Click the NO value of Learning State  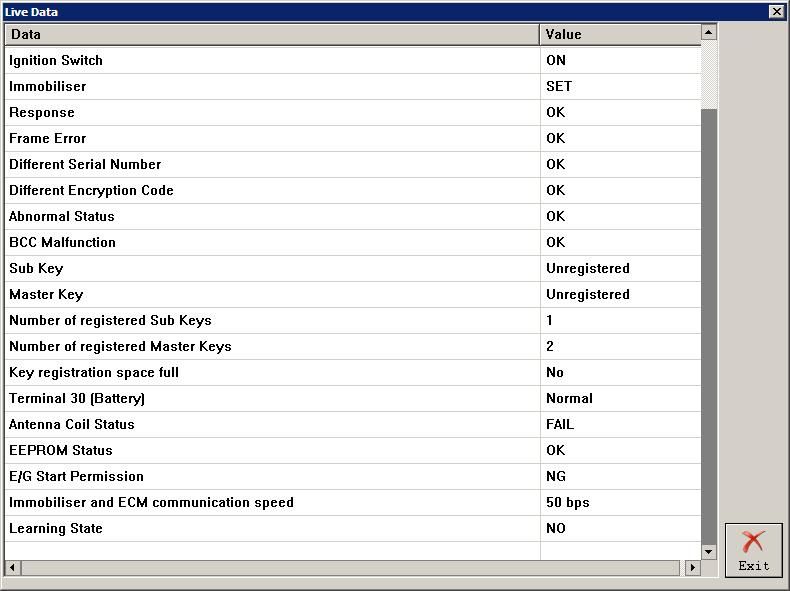pos(556,529)
